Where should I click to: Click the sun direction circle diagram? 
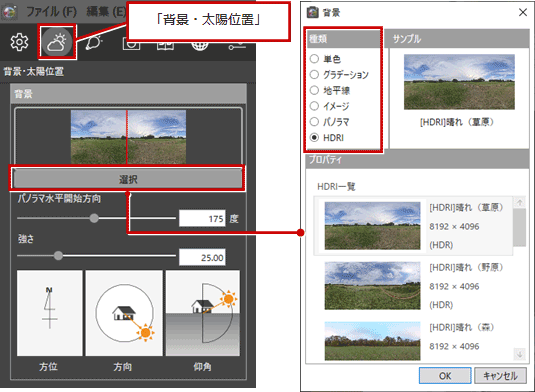[124, 313]
